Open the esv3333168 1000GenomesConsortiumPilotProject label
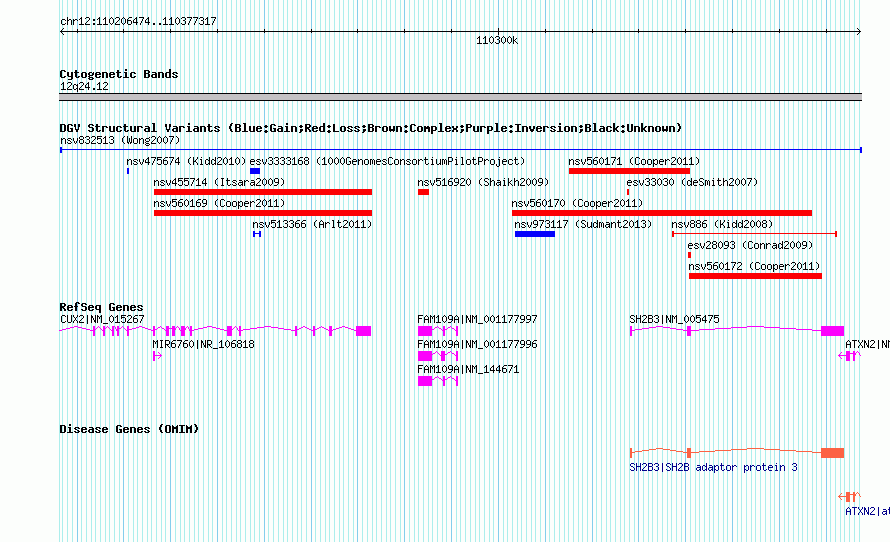This screenshot has width=890, height=542. (387, 161)
